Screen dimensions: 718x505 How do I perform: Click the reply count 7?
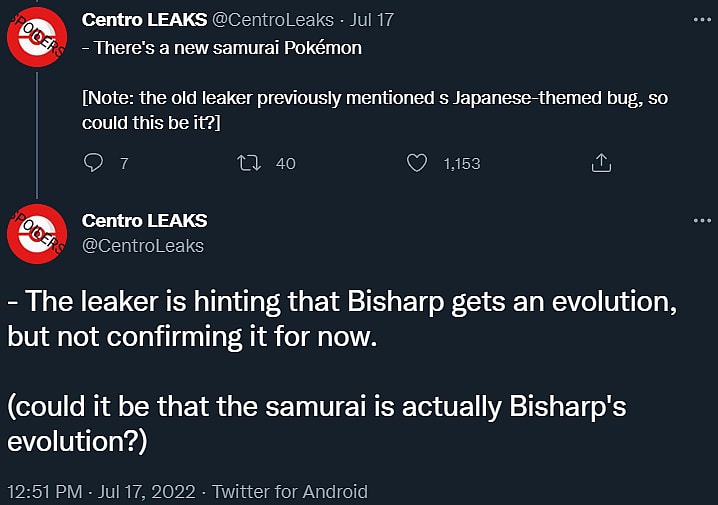click(x=124, y=163)
